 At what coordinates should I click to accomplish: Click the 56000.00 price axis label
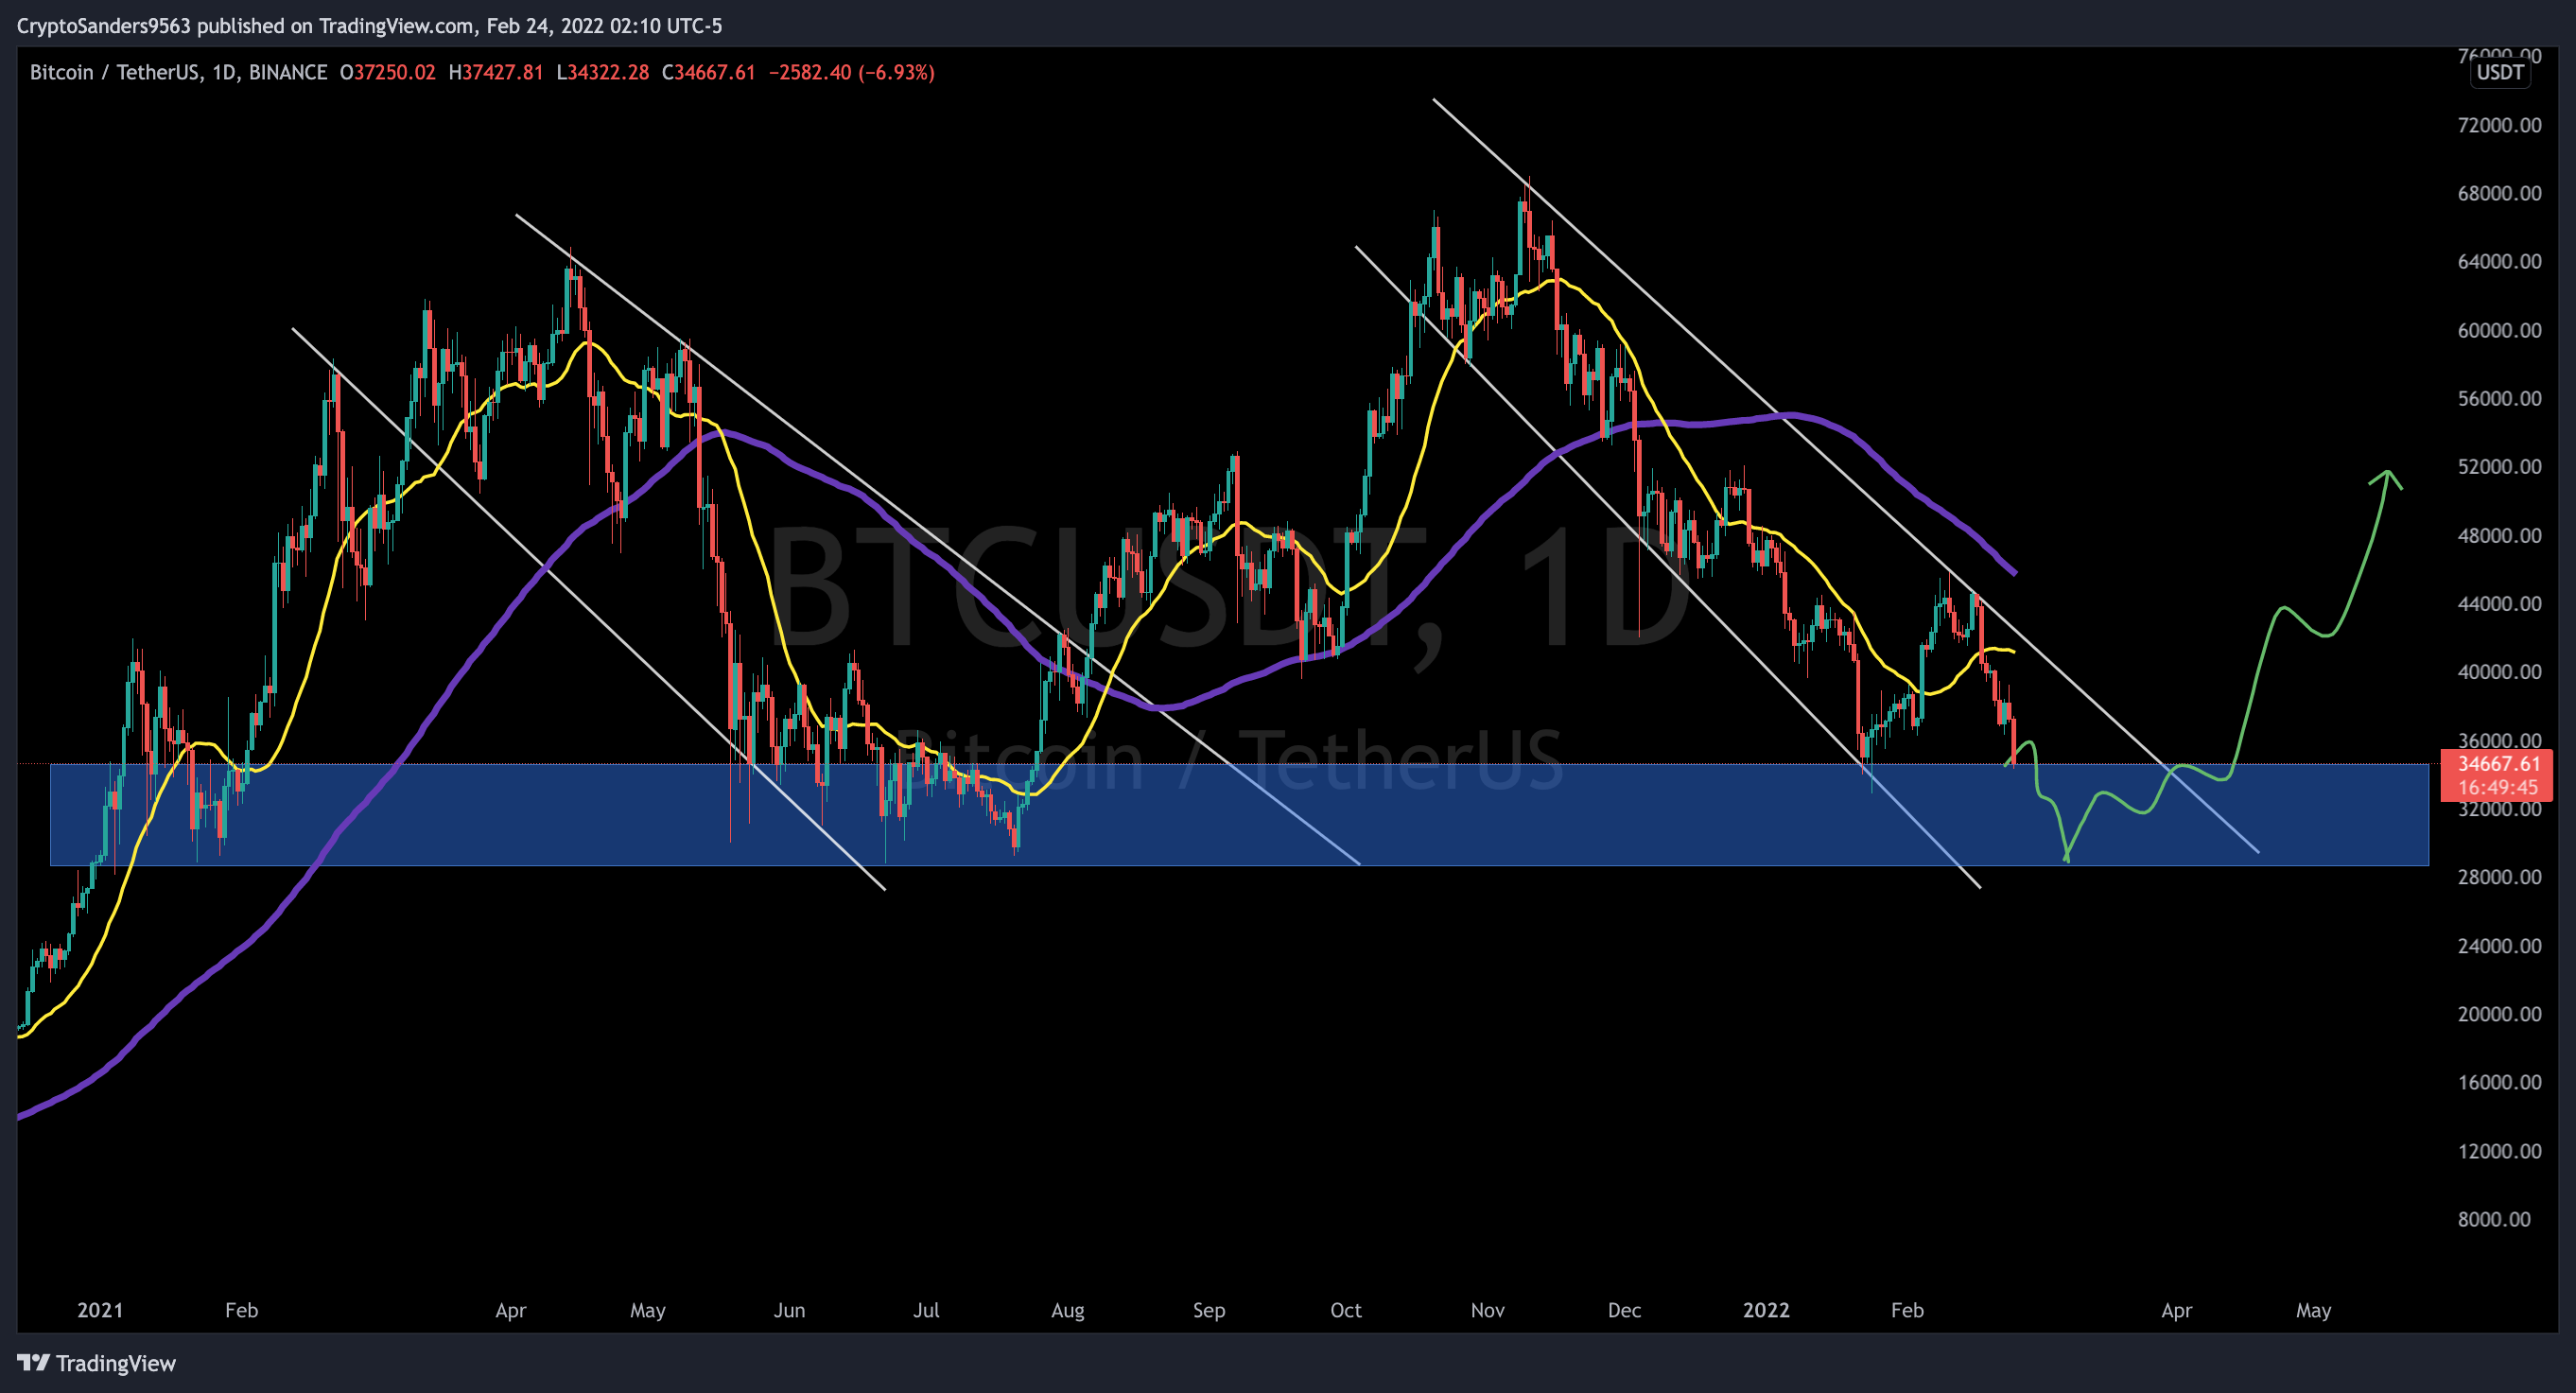point(2499,398)
